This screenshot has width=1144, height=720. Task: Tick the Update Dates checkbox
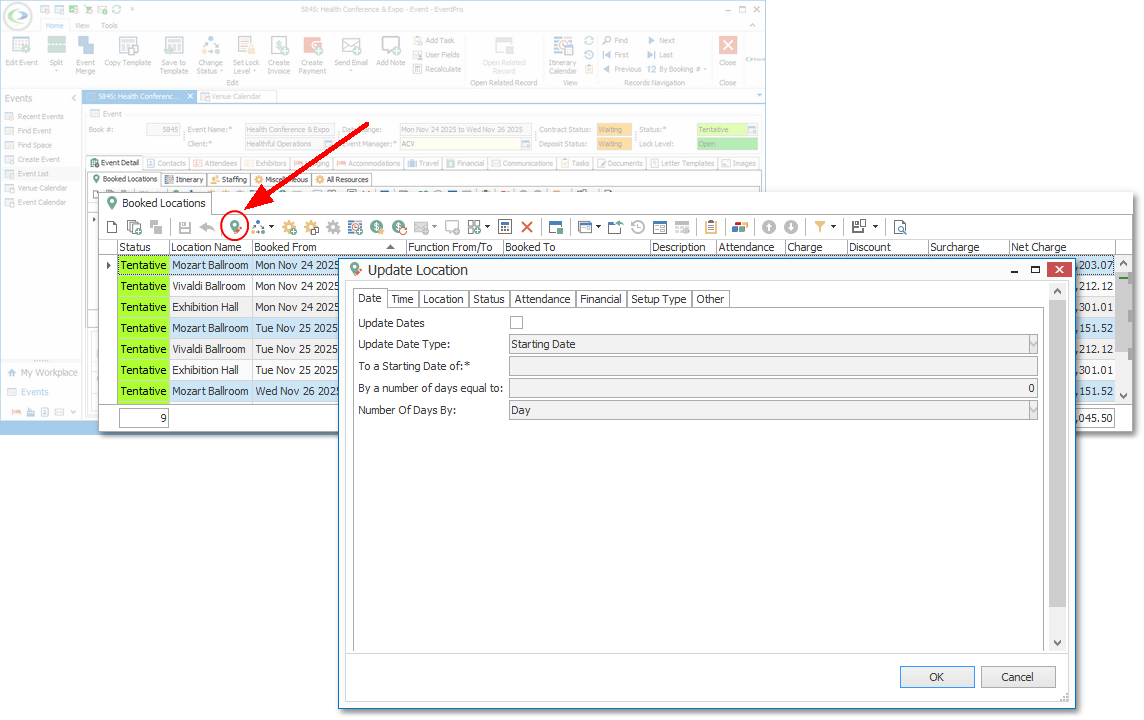point(517,322)
